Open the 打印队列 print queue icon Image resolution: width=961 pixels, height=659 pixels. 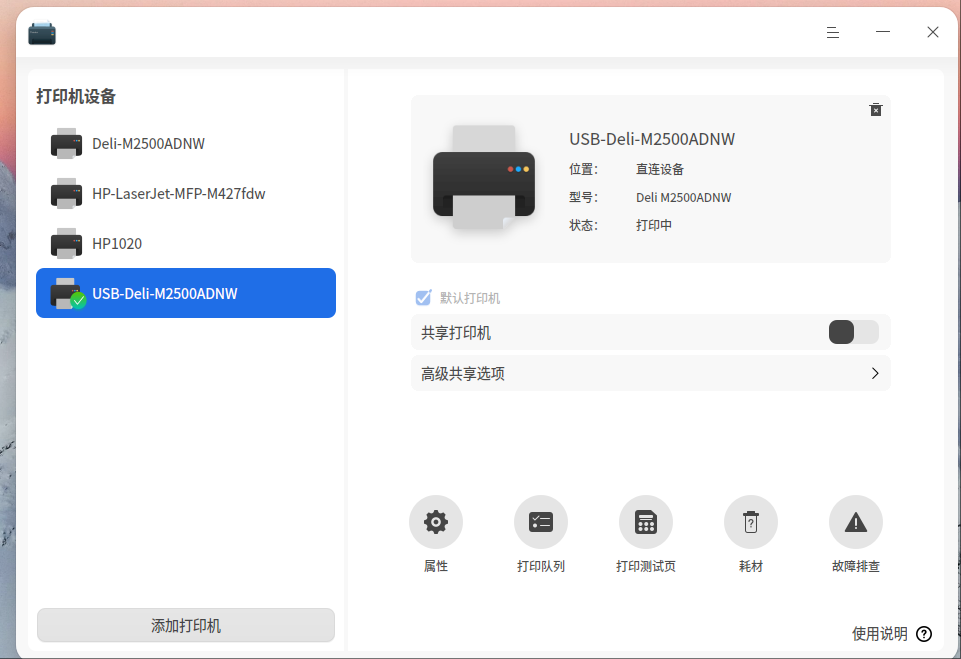(541, 522)
